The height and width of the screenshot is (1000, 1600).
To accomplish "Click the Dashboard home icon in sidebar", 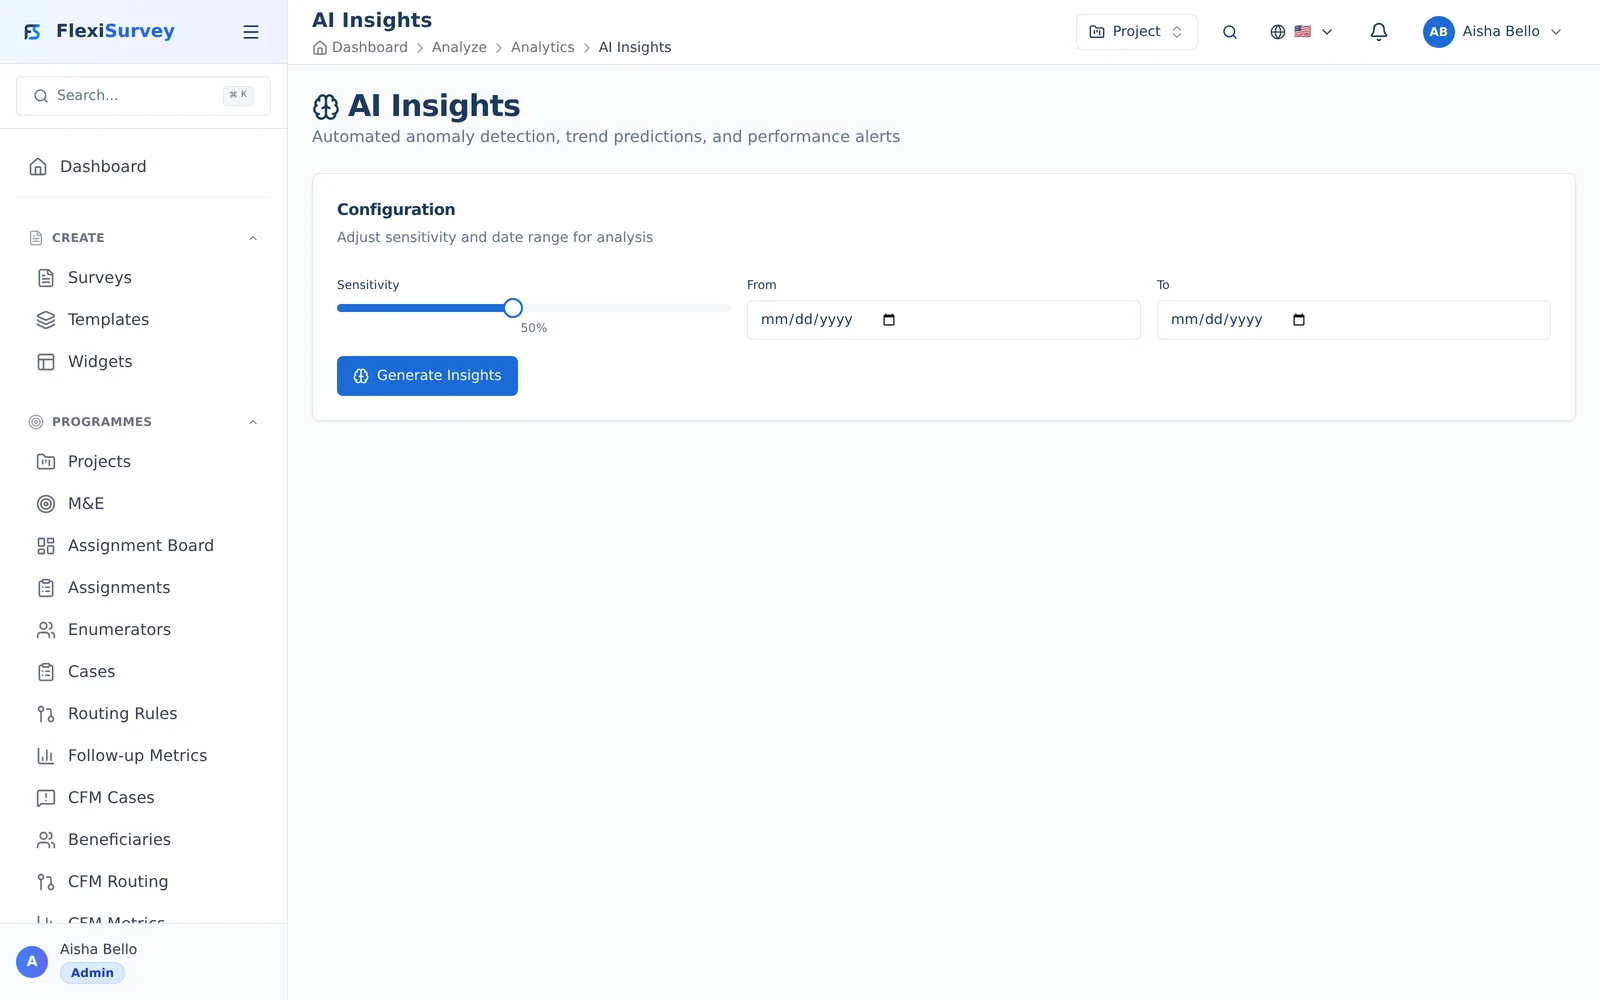I will click(38, 167).
